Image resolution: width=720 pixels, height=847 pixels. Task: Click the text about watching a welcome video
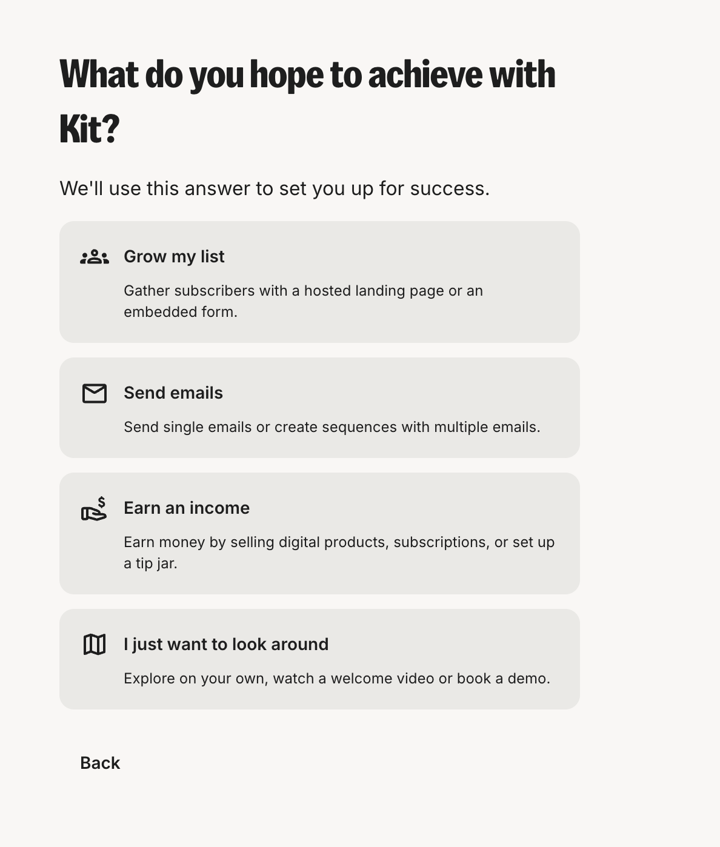336,678
